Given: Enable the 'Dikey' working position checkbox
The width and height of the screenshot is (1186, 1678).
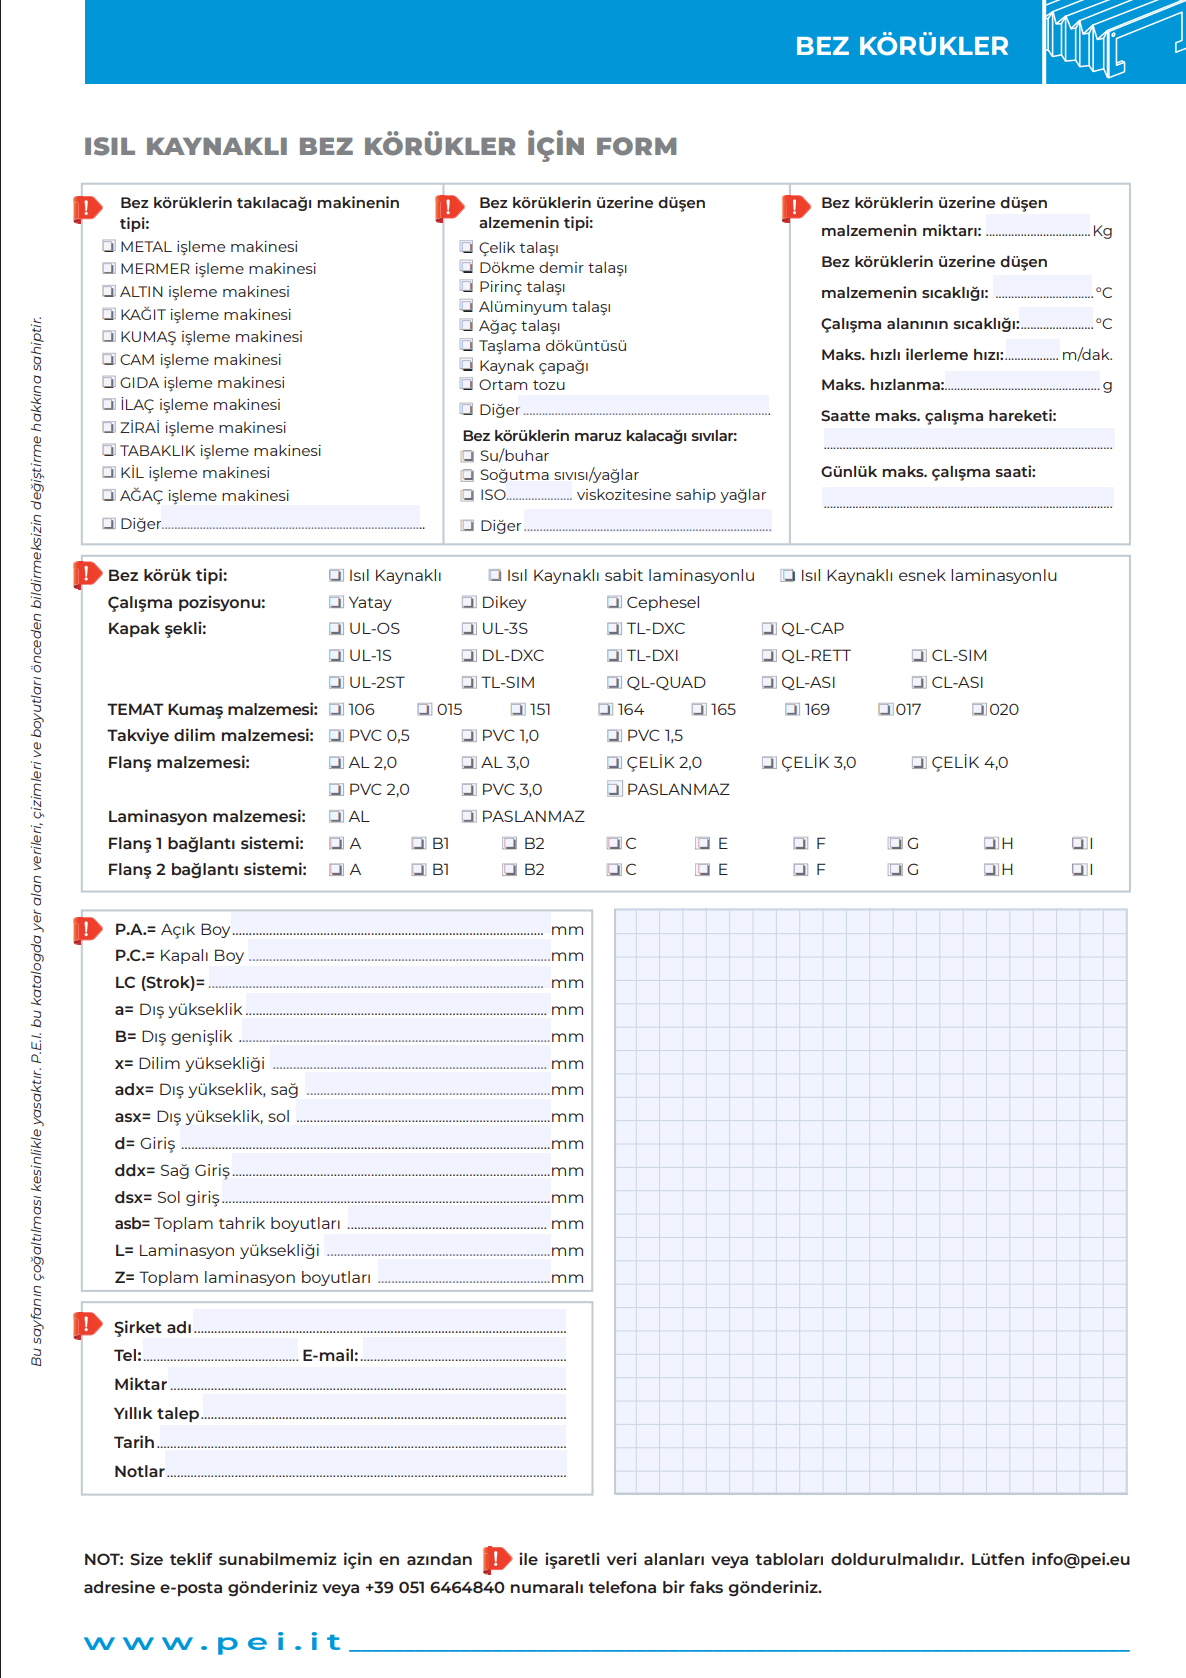Looking at the screenshot, I should [469, 602].
